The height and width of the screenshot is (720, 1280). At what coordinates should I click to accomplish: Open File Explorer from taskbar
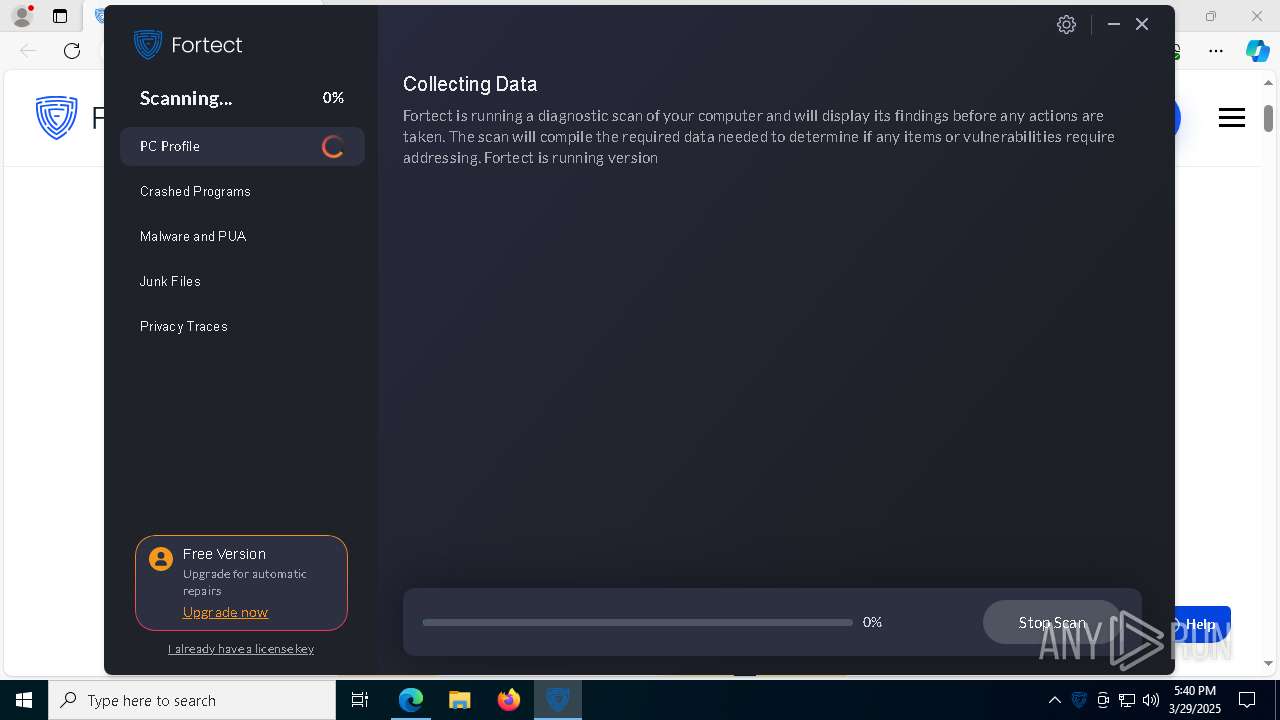coord(460,700)
